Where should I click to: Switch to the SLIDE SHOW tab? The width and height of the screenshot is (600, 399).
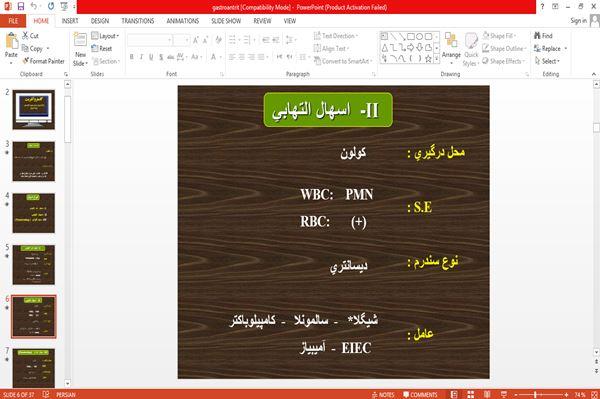tap(226, 21)
